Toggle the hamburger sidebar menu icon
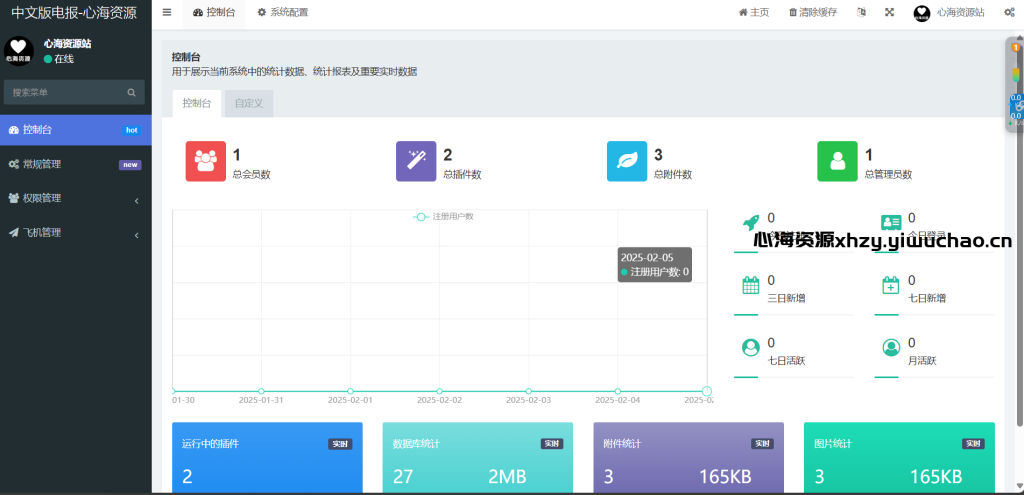1024x495 pixels. [167, 12]
